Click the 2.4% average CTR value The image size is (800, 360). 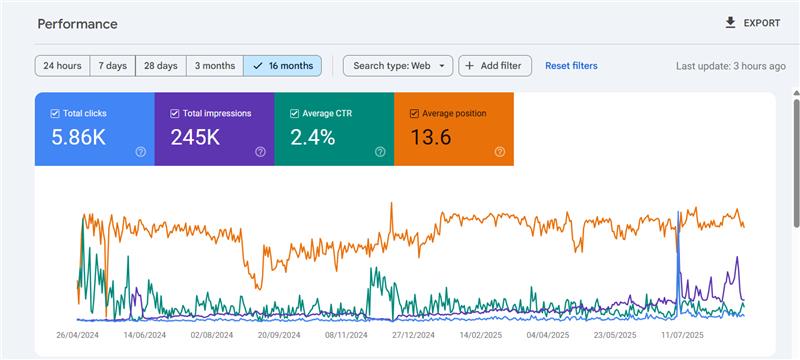(x=313, y=137)
